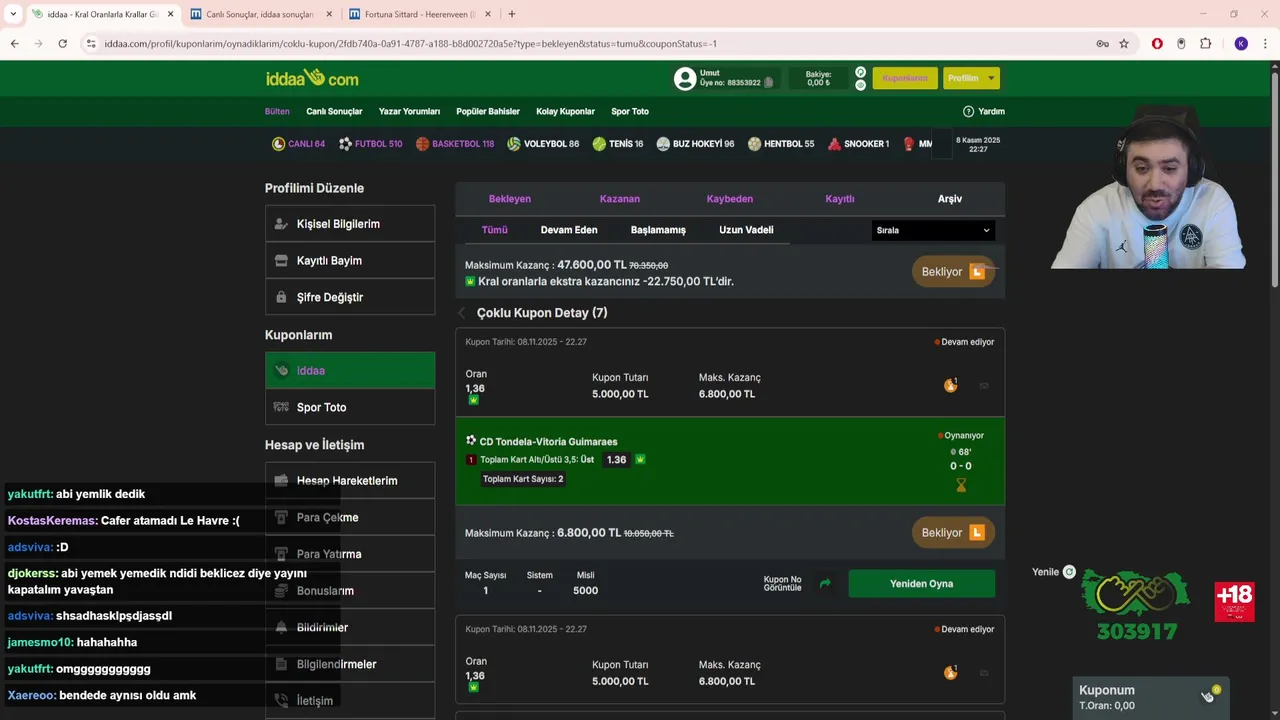The image size is (1280, 720).
Task: Click the iddaa.com logo
Action: [x=312, y=78]
